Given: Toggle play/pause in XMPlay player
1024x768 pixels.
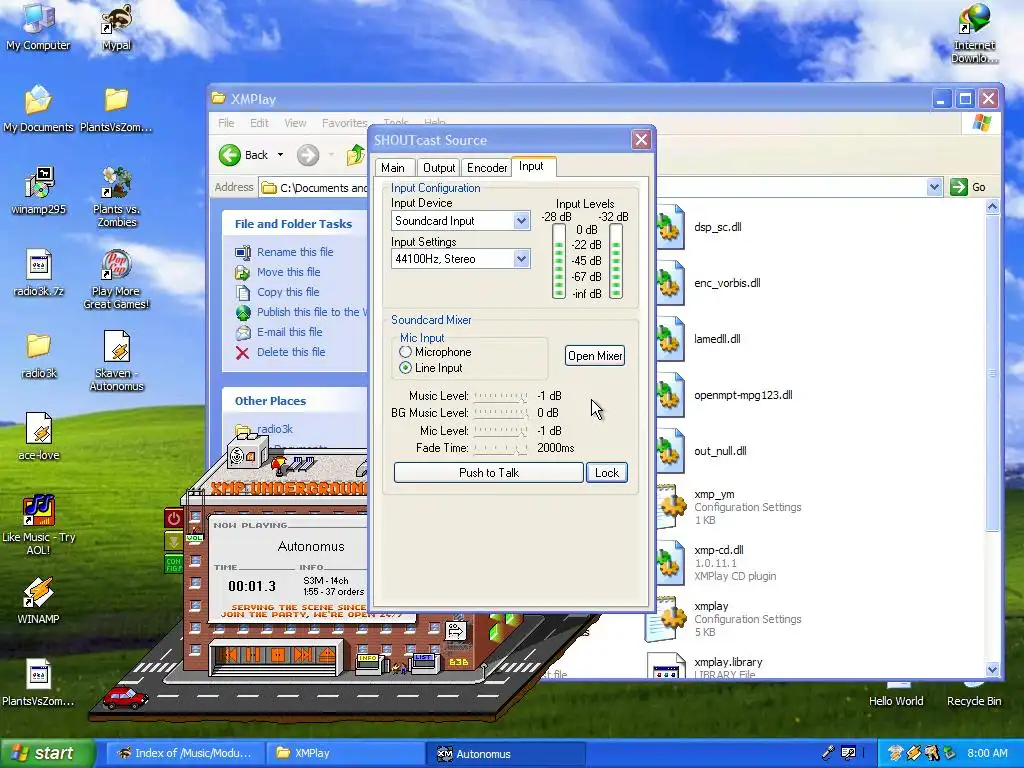Looking at the screenshot, I should 253,654.
